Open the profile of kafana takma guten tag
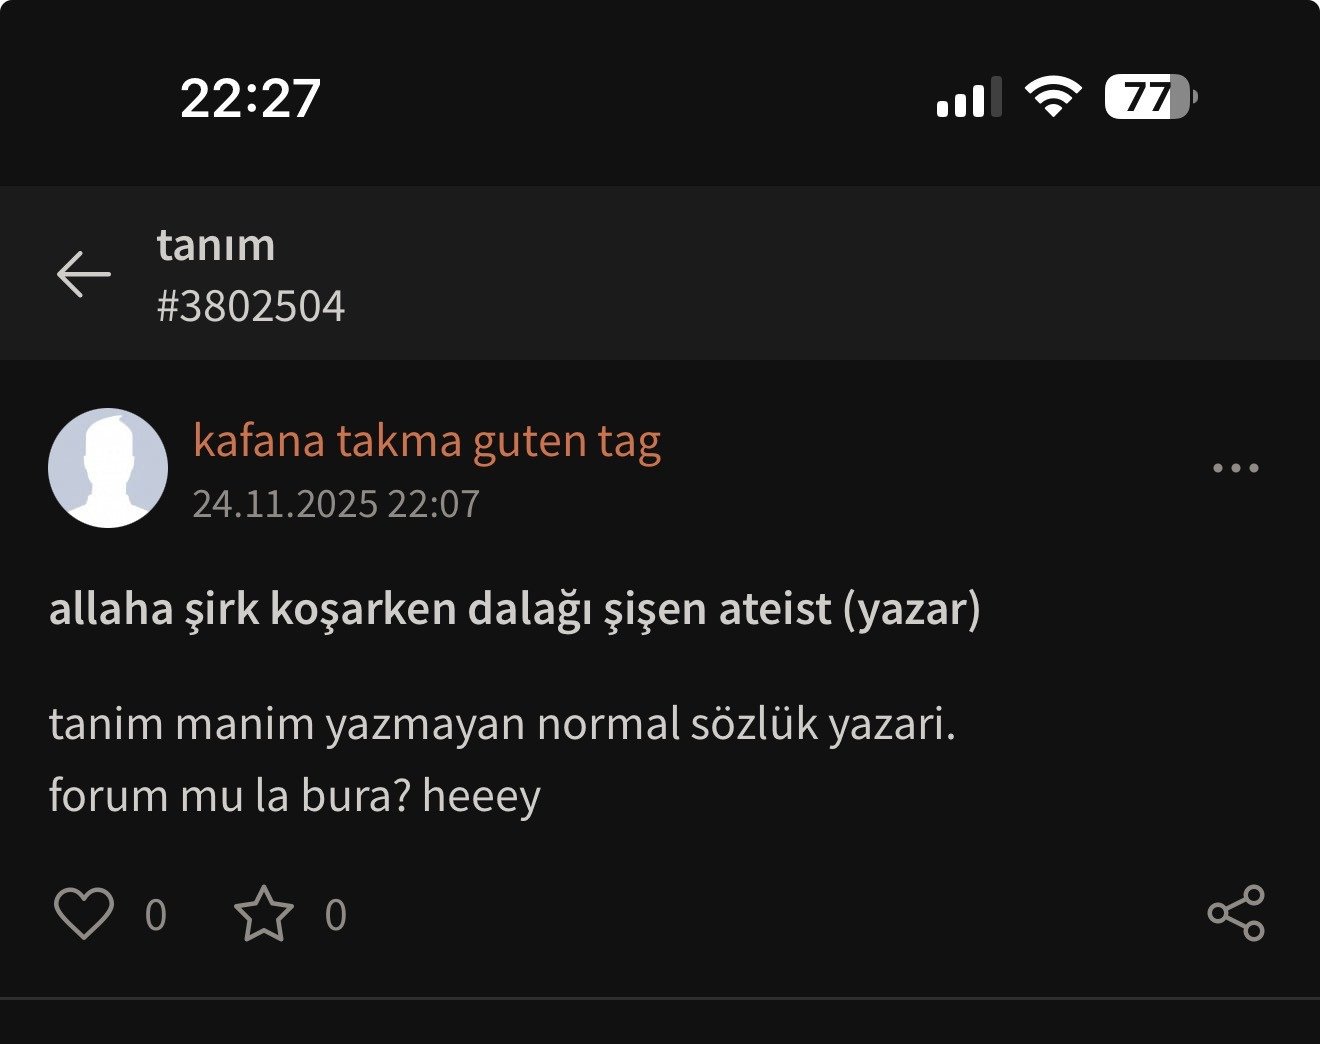This screenshot has width=1320, height=1044. tap(427, 441)
